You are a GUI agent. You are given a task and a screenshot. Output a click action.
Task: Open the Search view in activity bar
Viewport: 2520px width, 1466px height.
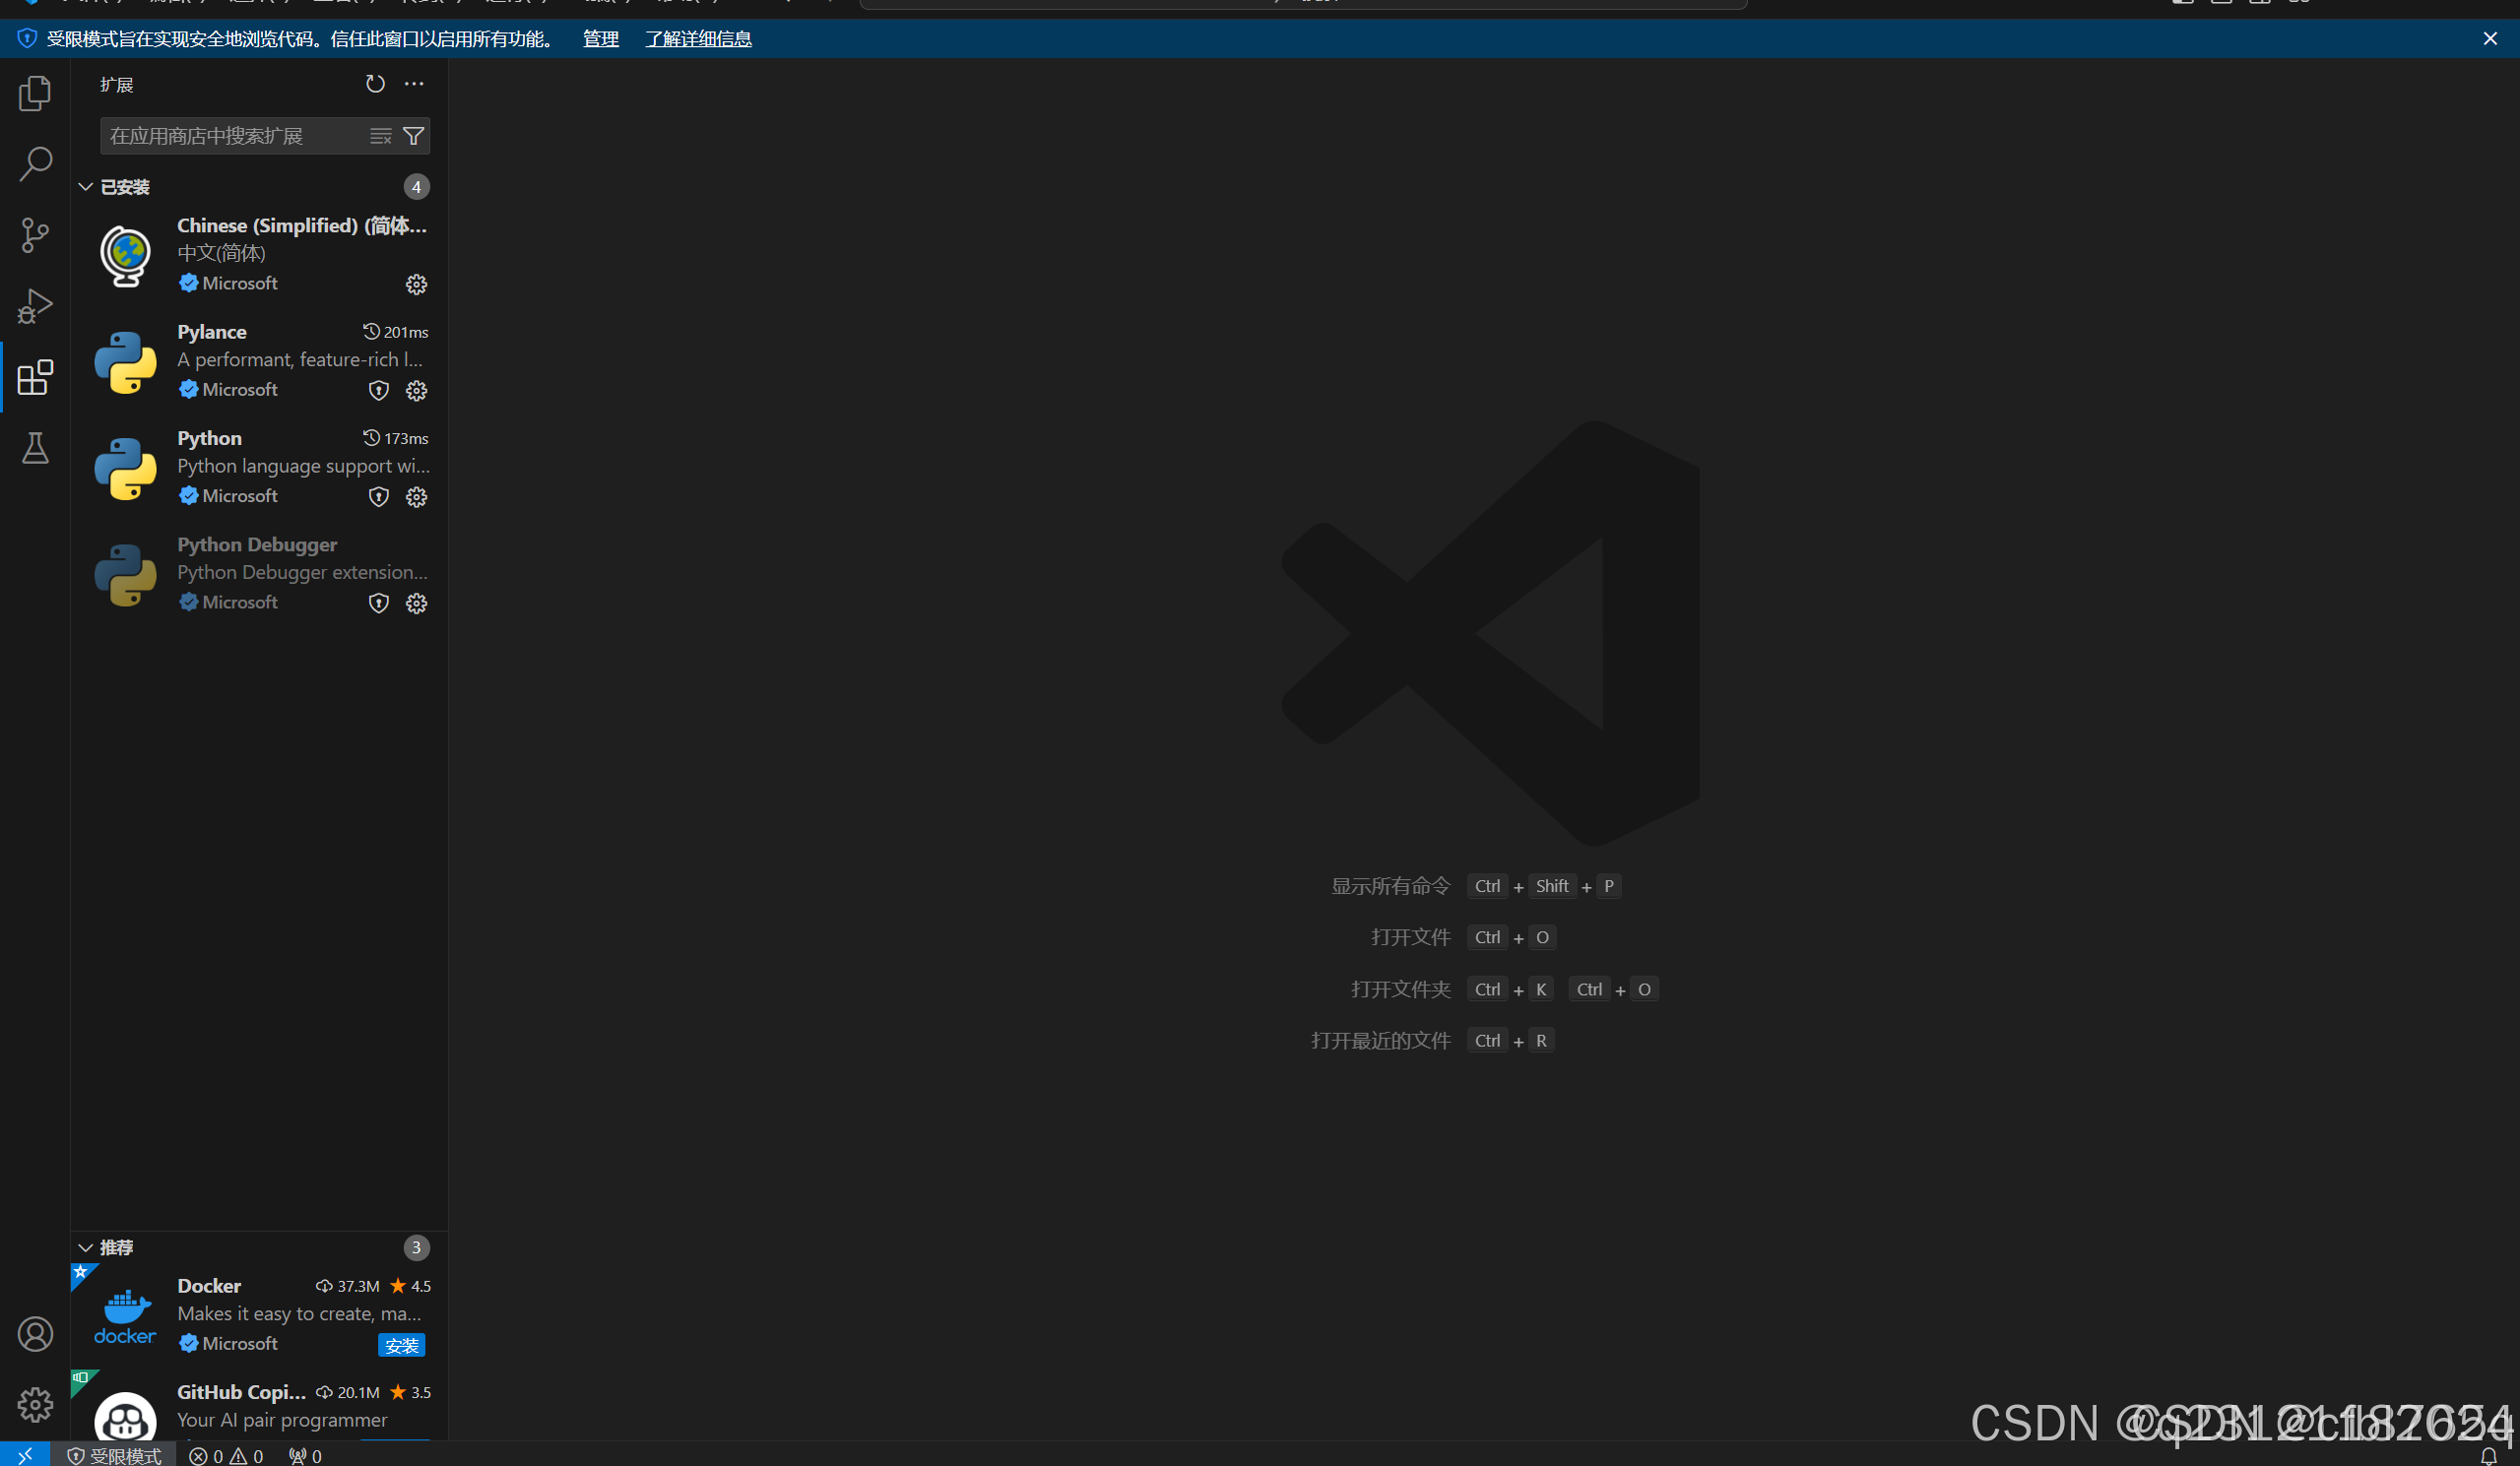(35, 164)
